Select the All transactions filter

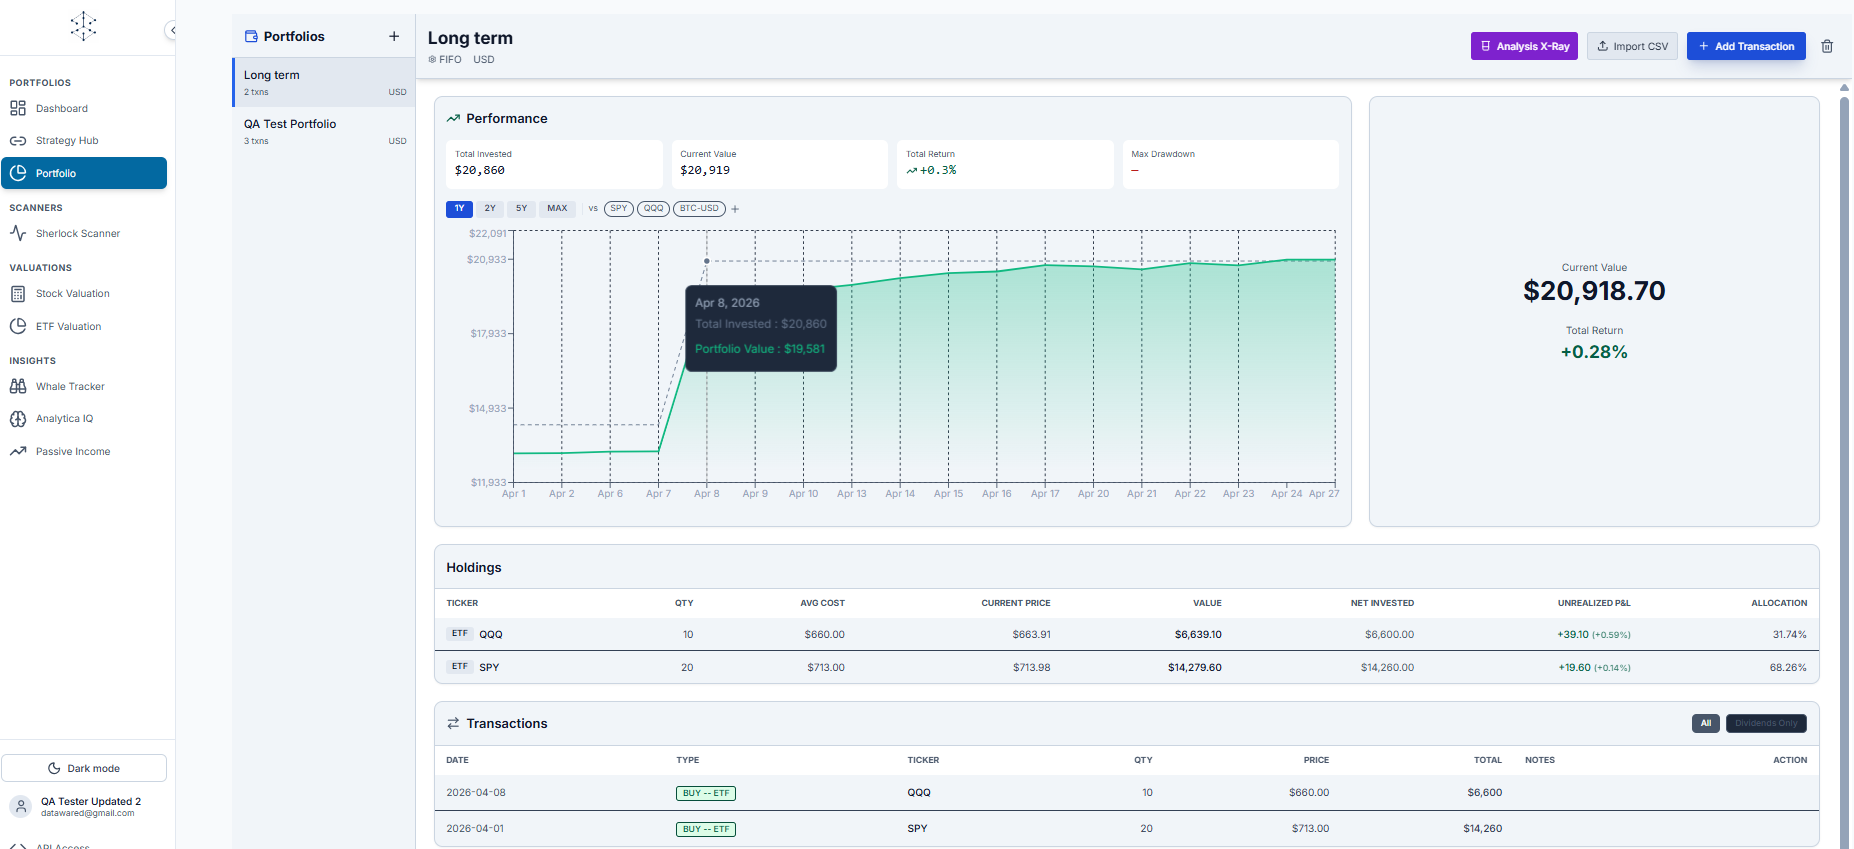pos(1706,723)
